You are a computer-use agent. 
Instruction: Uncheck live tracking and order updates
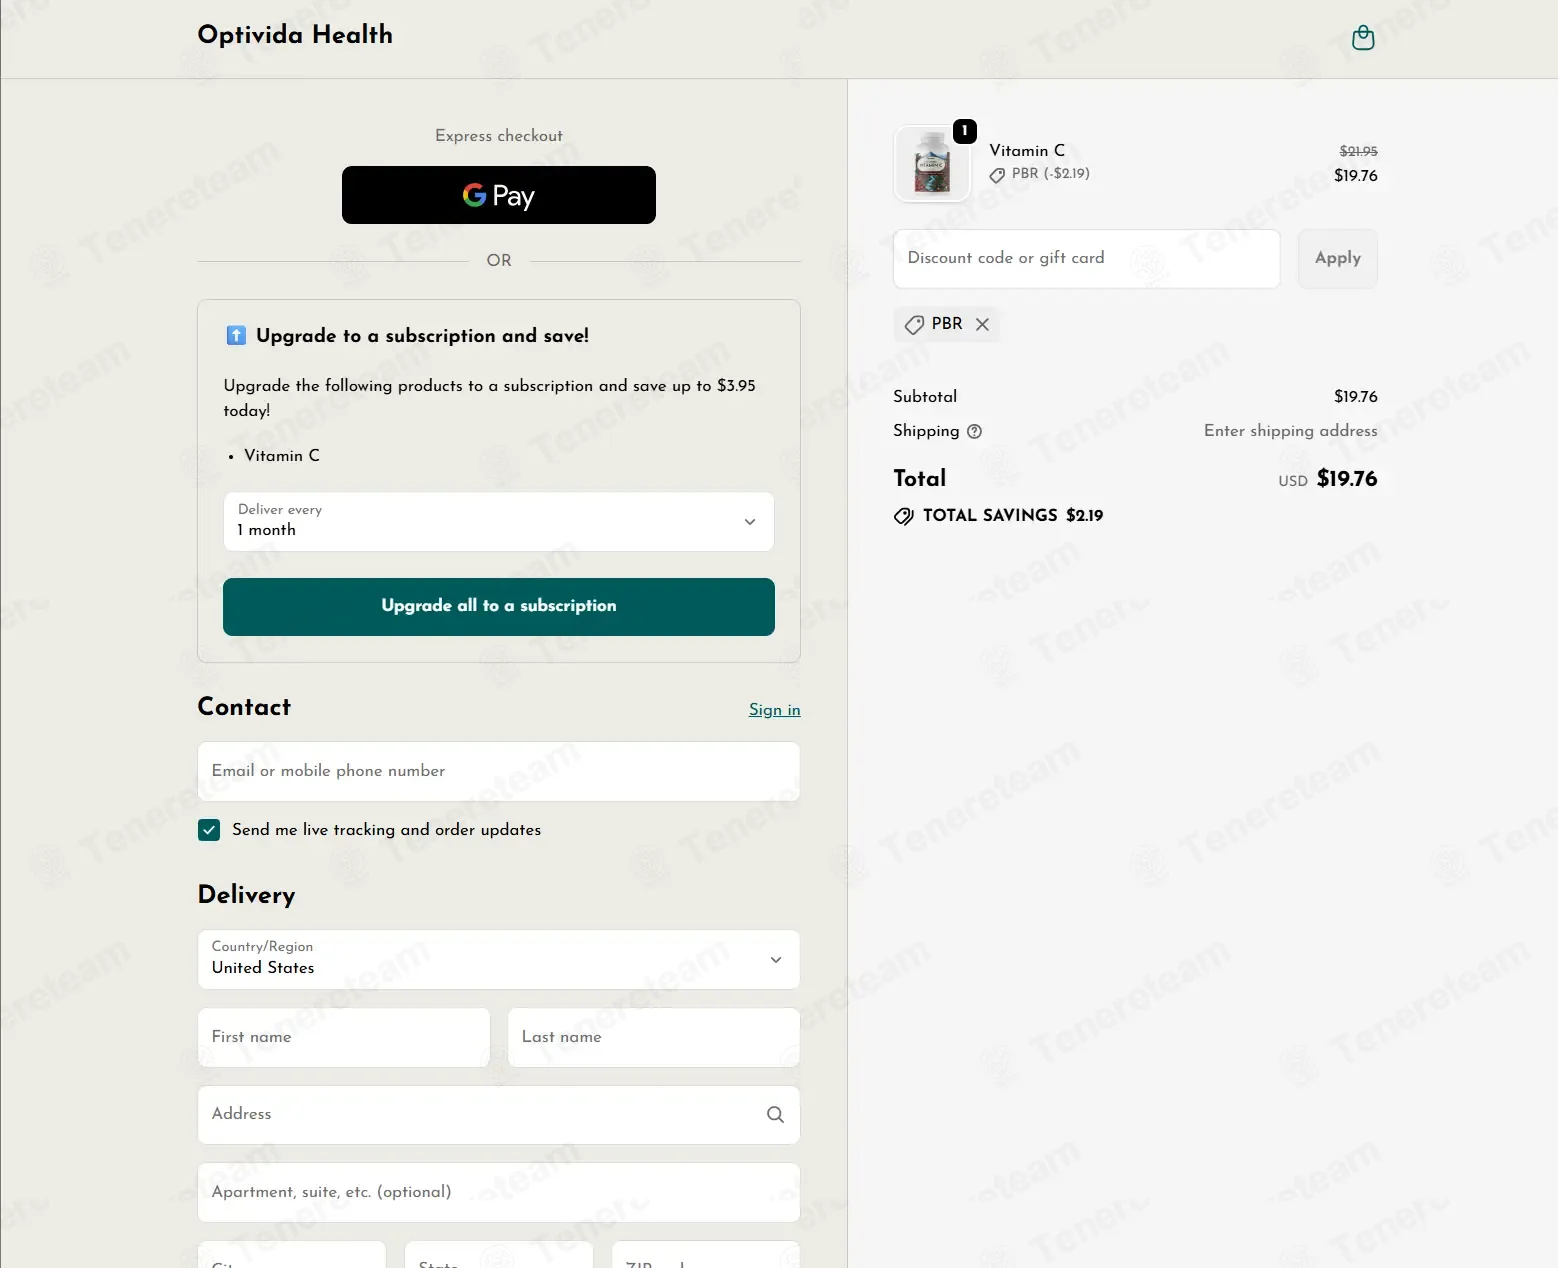pyautogui.click(x=209, y=830)
